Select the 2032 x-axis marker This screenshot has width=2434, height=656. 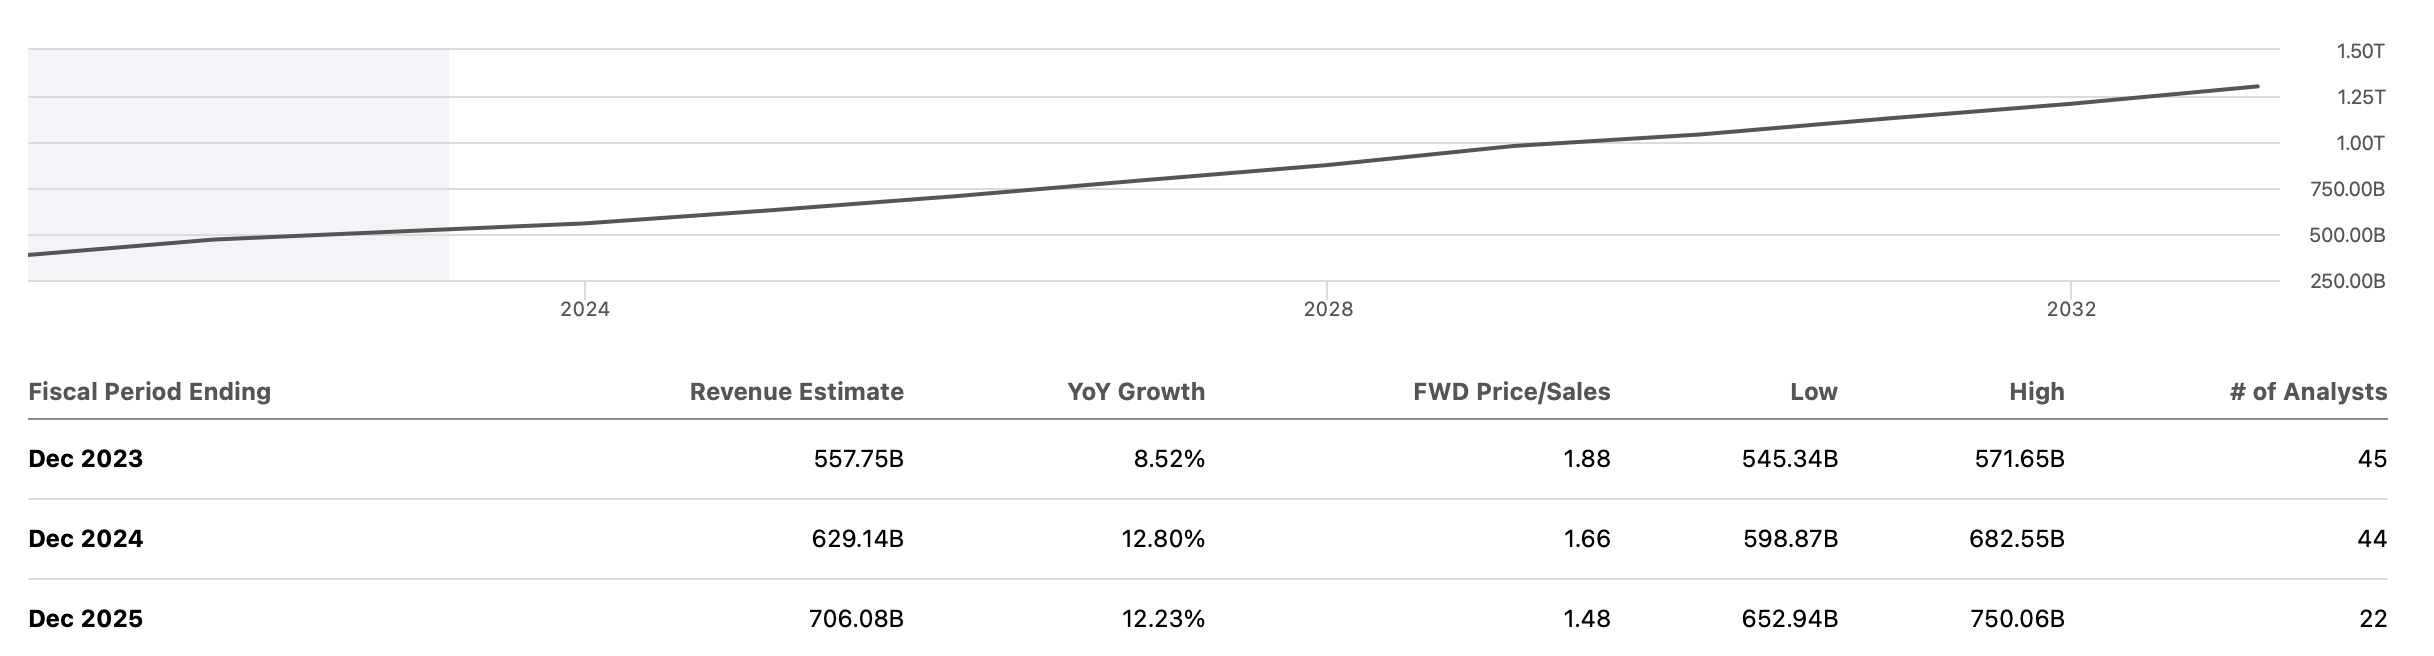click(2071, 310)
